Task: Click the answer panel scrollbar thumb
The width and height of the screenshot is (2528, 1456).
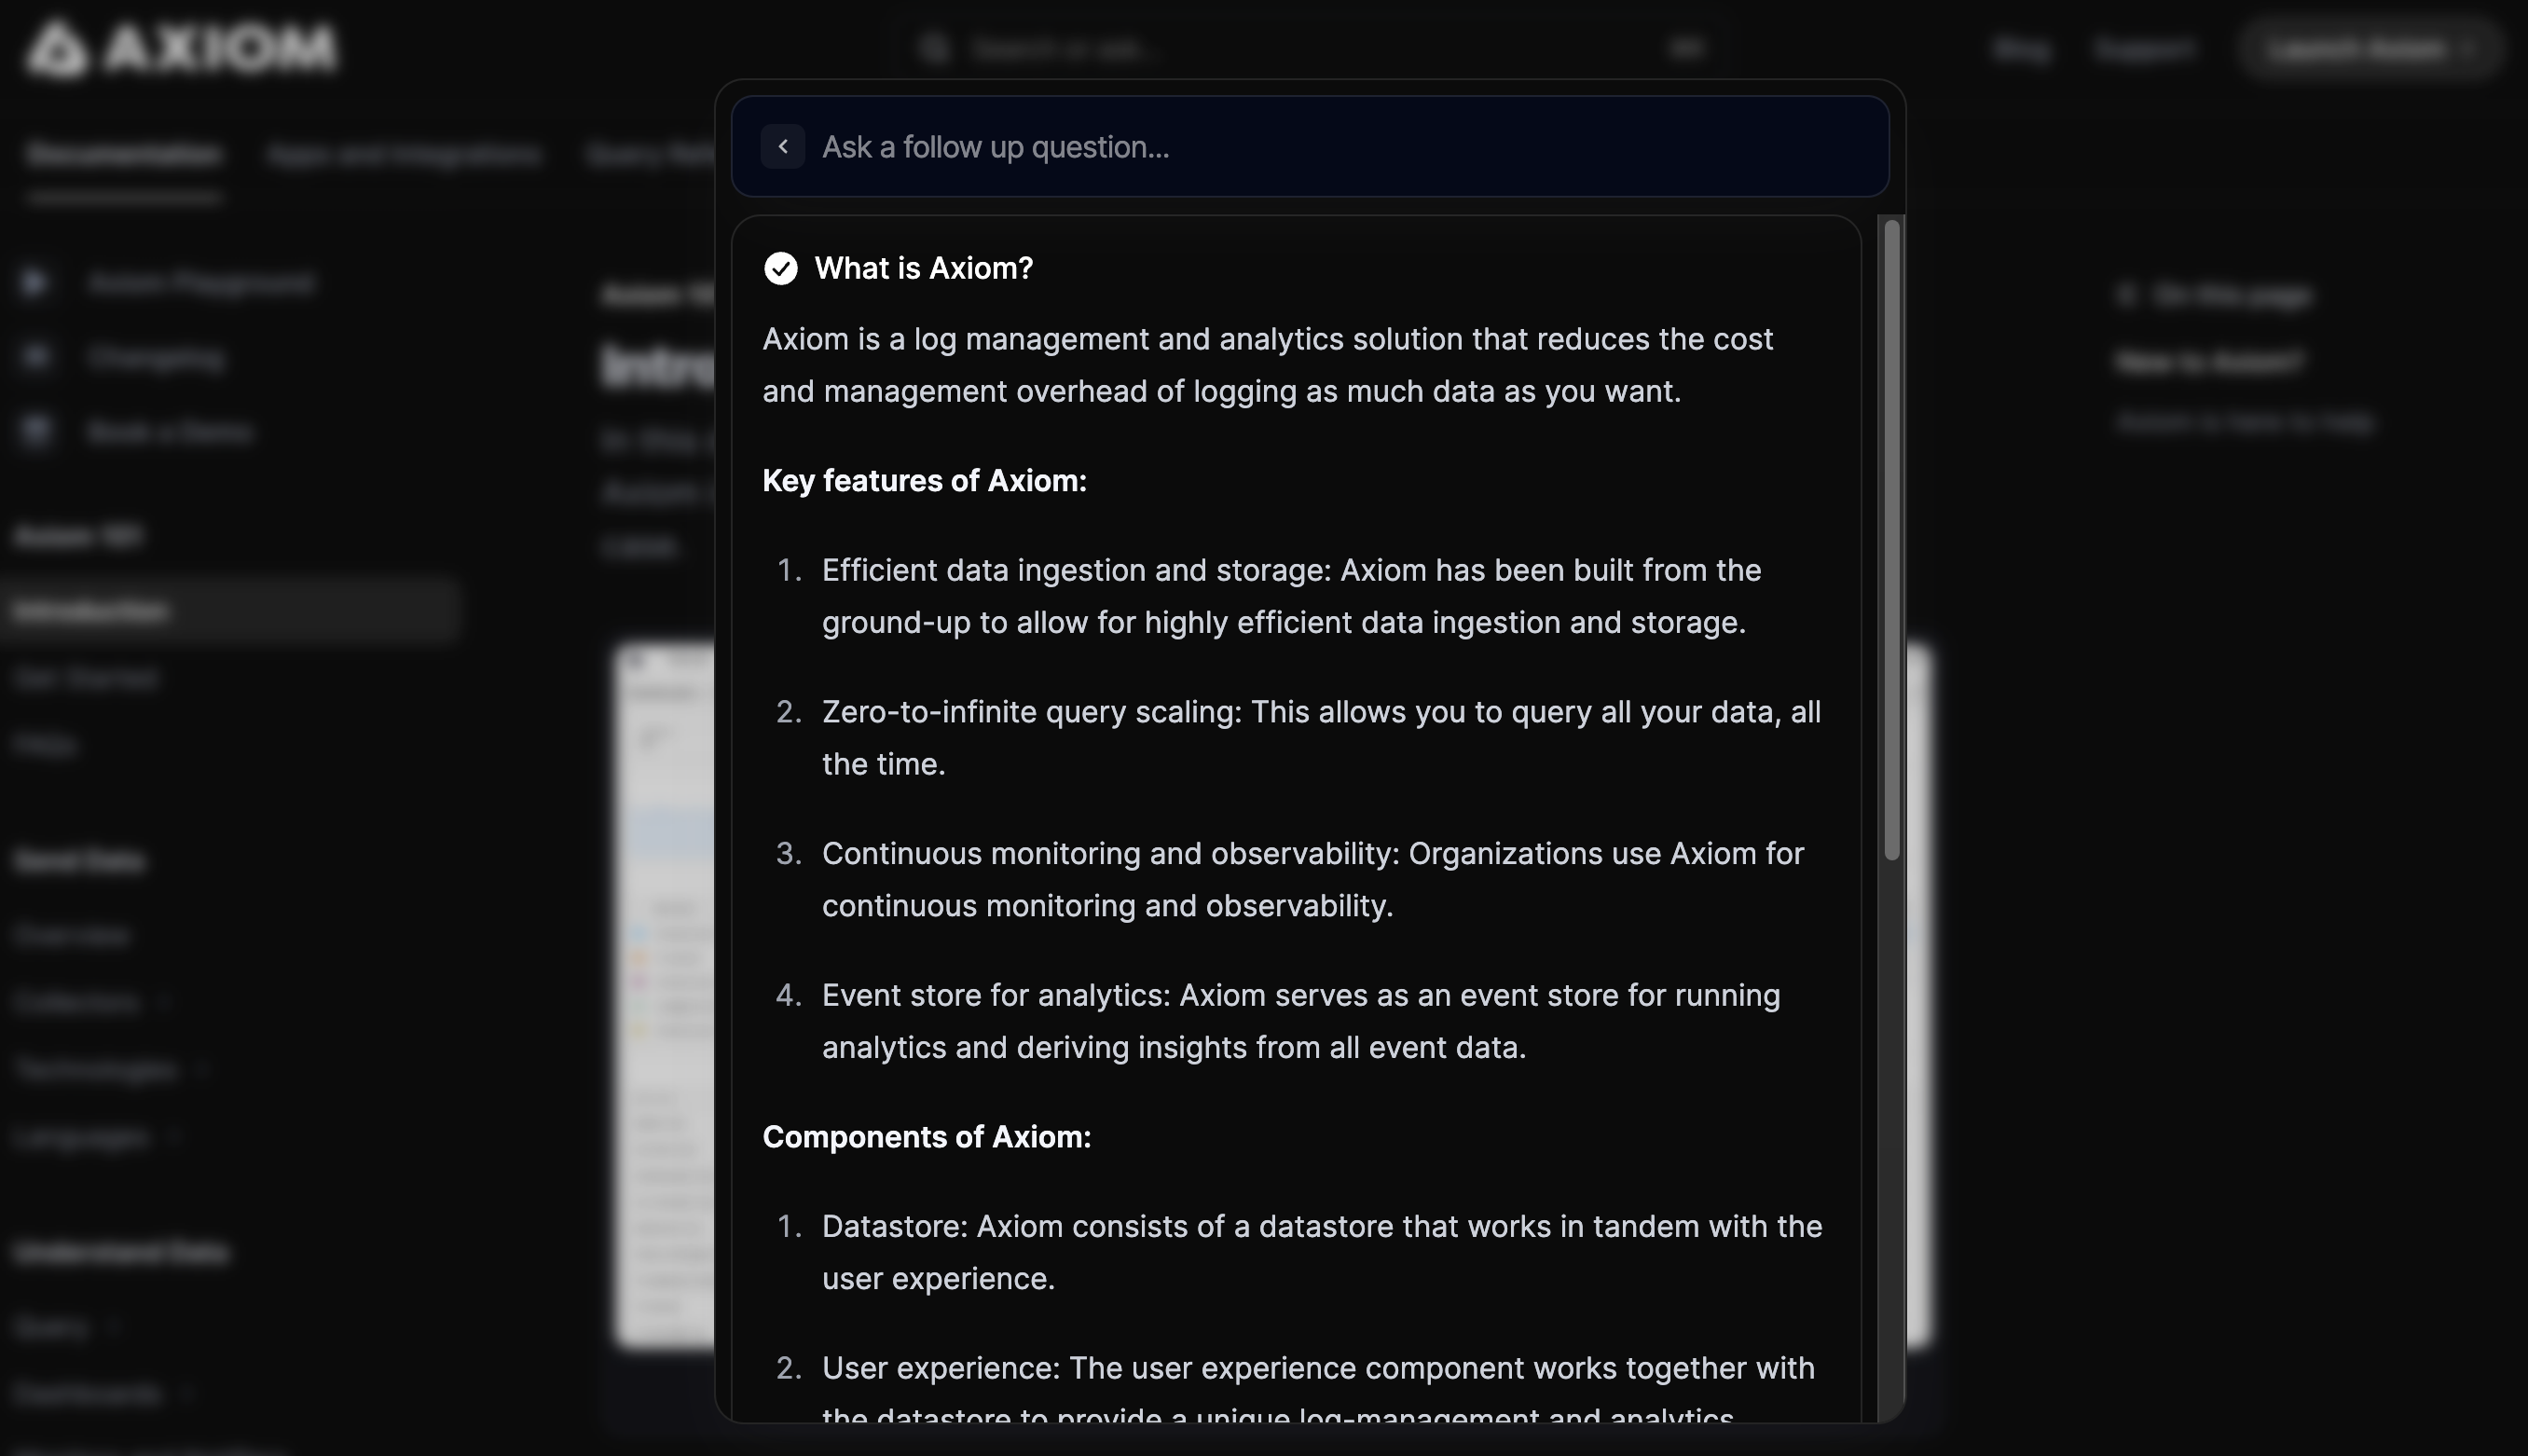Action: (x=1891, y=540)
